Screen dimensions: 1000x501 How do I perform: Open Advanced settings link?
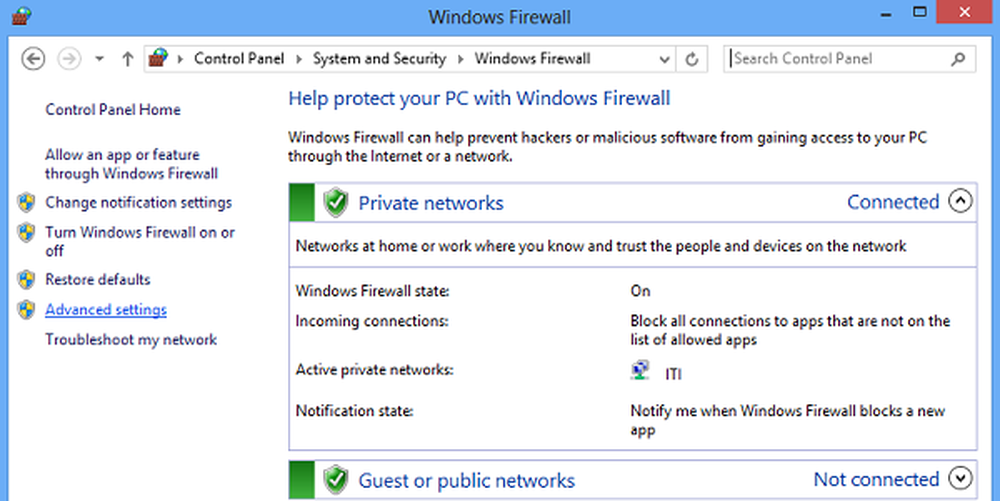click(106, 310)
